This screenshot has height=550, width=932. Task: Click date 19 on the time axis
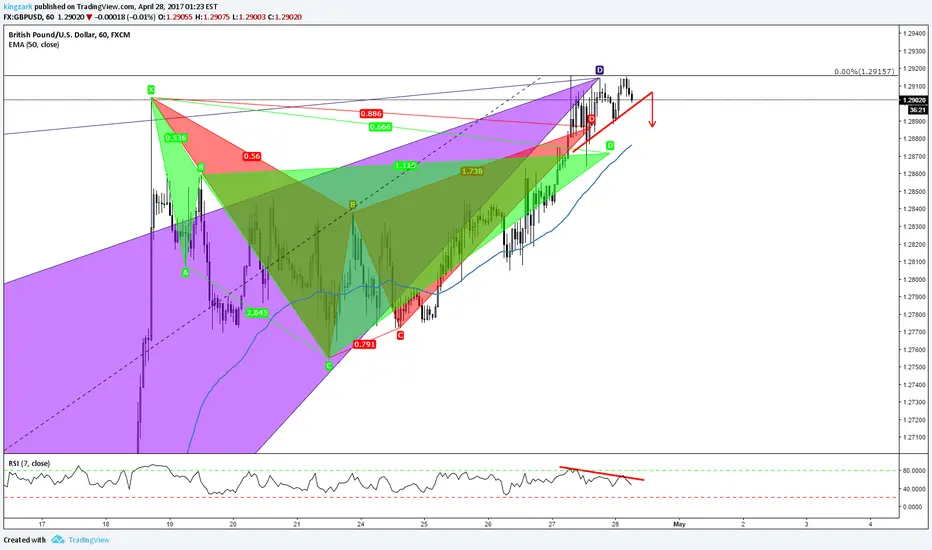169,524
